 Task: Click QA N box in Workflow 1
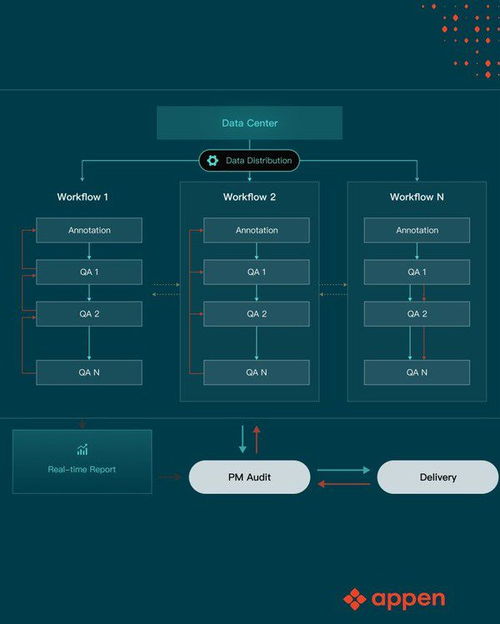[89, 372]
